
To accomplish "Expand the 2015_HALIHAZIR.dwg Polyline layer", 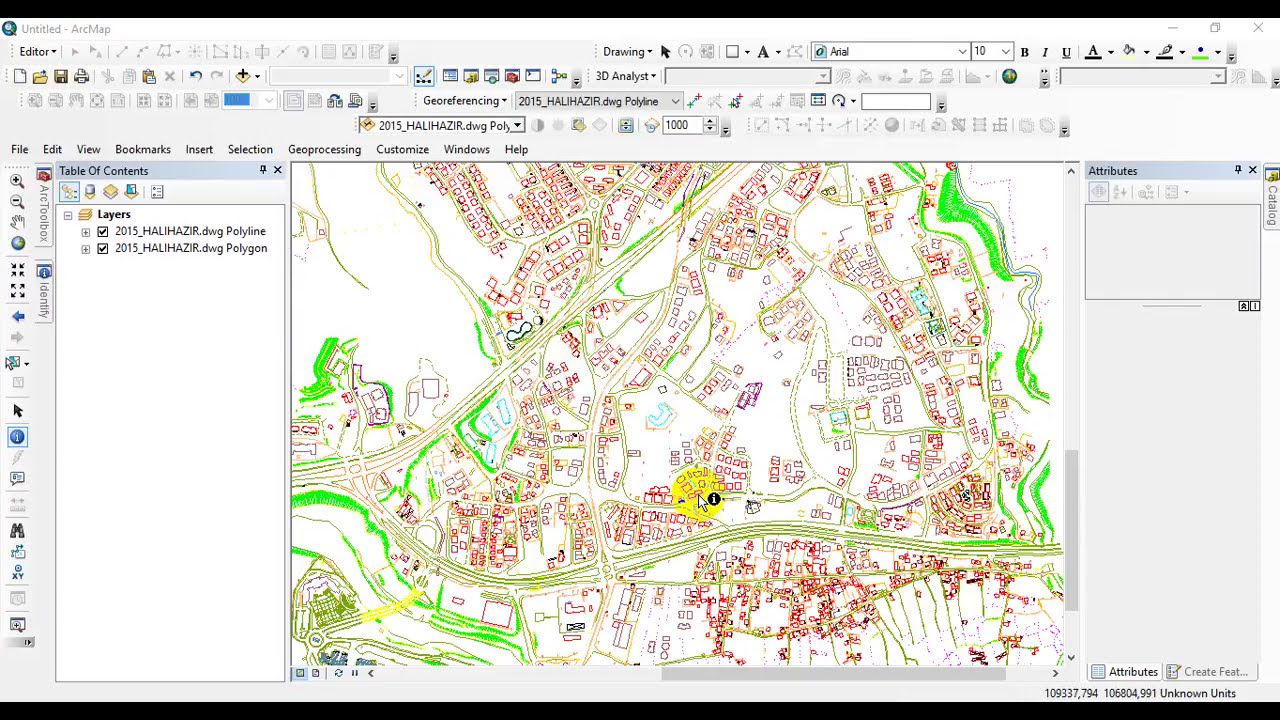I will click(85, 232).
